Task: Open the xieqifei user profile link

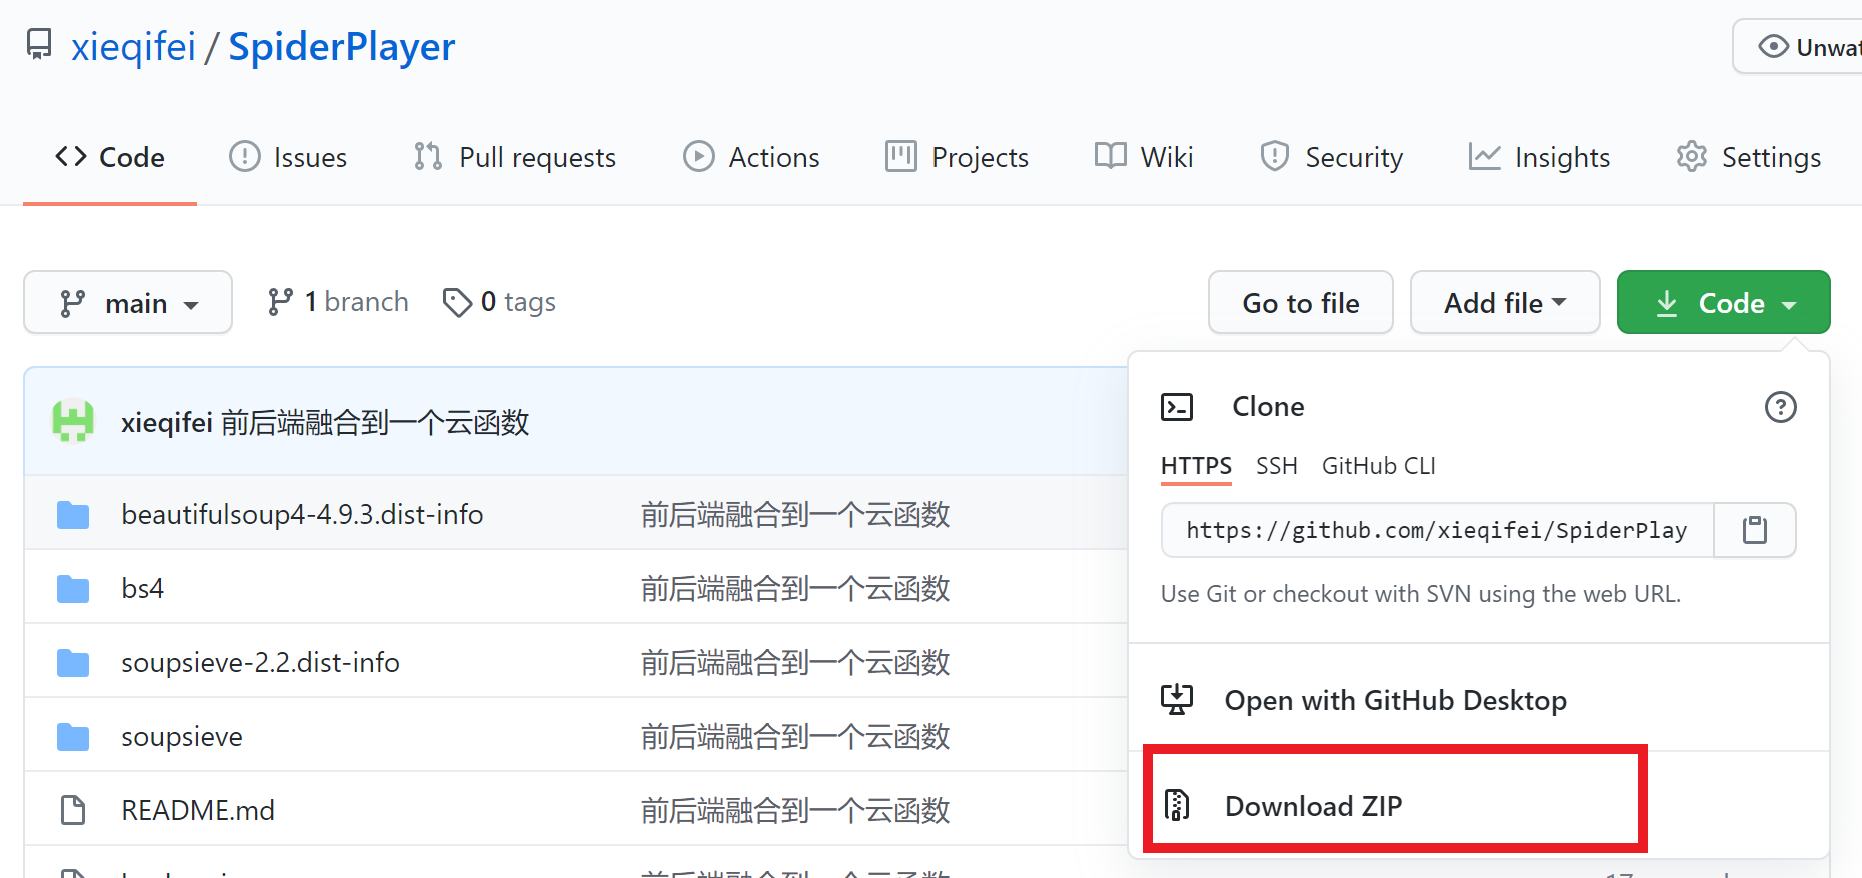Action: pos(133,47)
